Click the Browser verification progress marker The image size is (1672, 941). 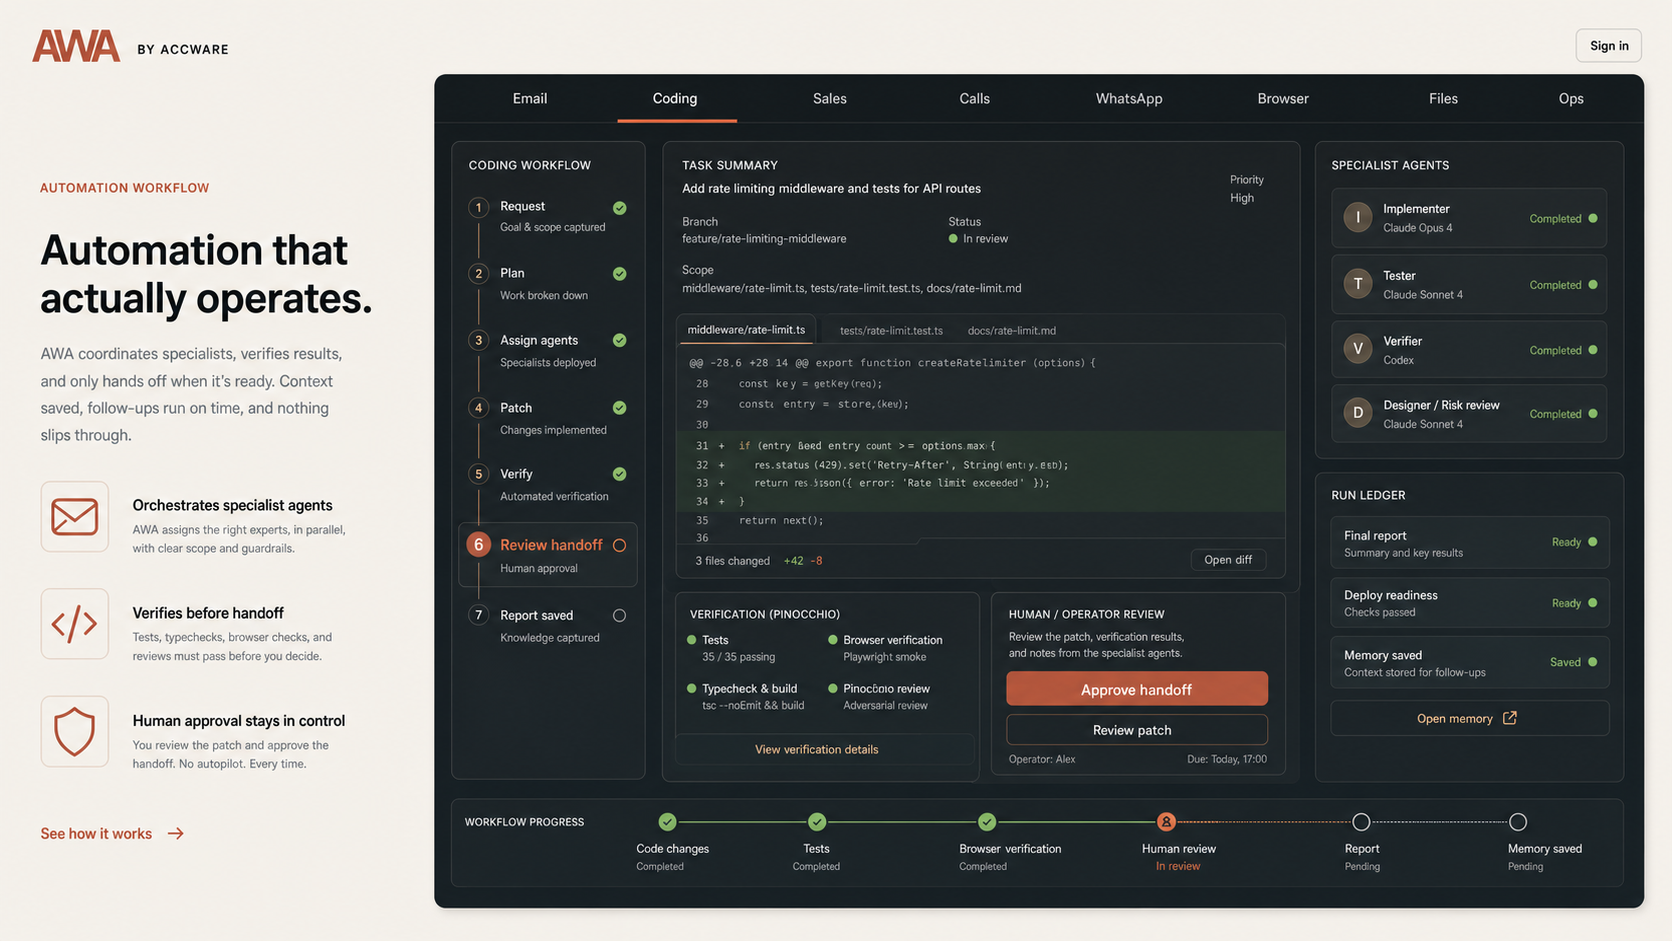(x=987, y=822)
